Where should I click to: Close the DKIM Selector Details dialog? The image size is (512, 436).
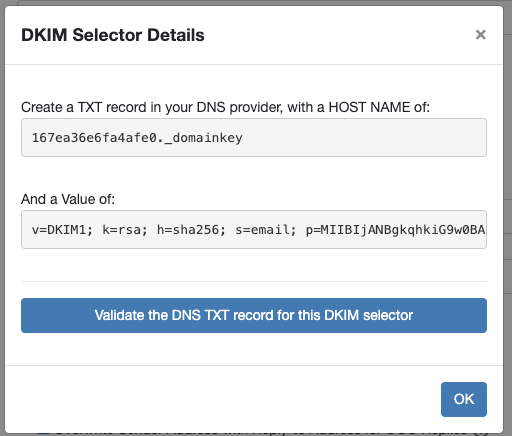click(x=480, y=35)
